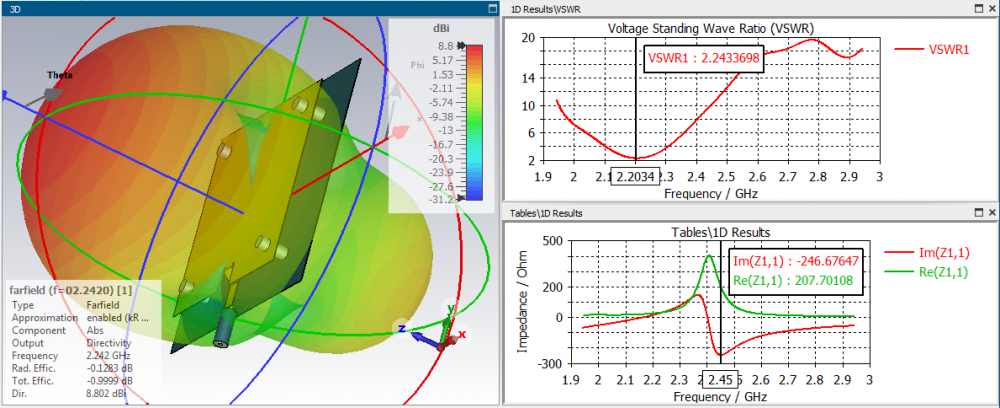1000x408 pixels.
Task: Click the Component value Abs
Action: coord(94,330)
